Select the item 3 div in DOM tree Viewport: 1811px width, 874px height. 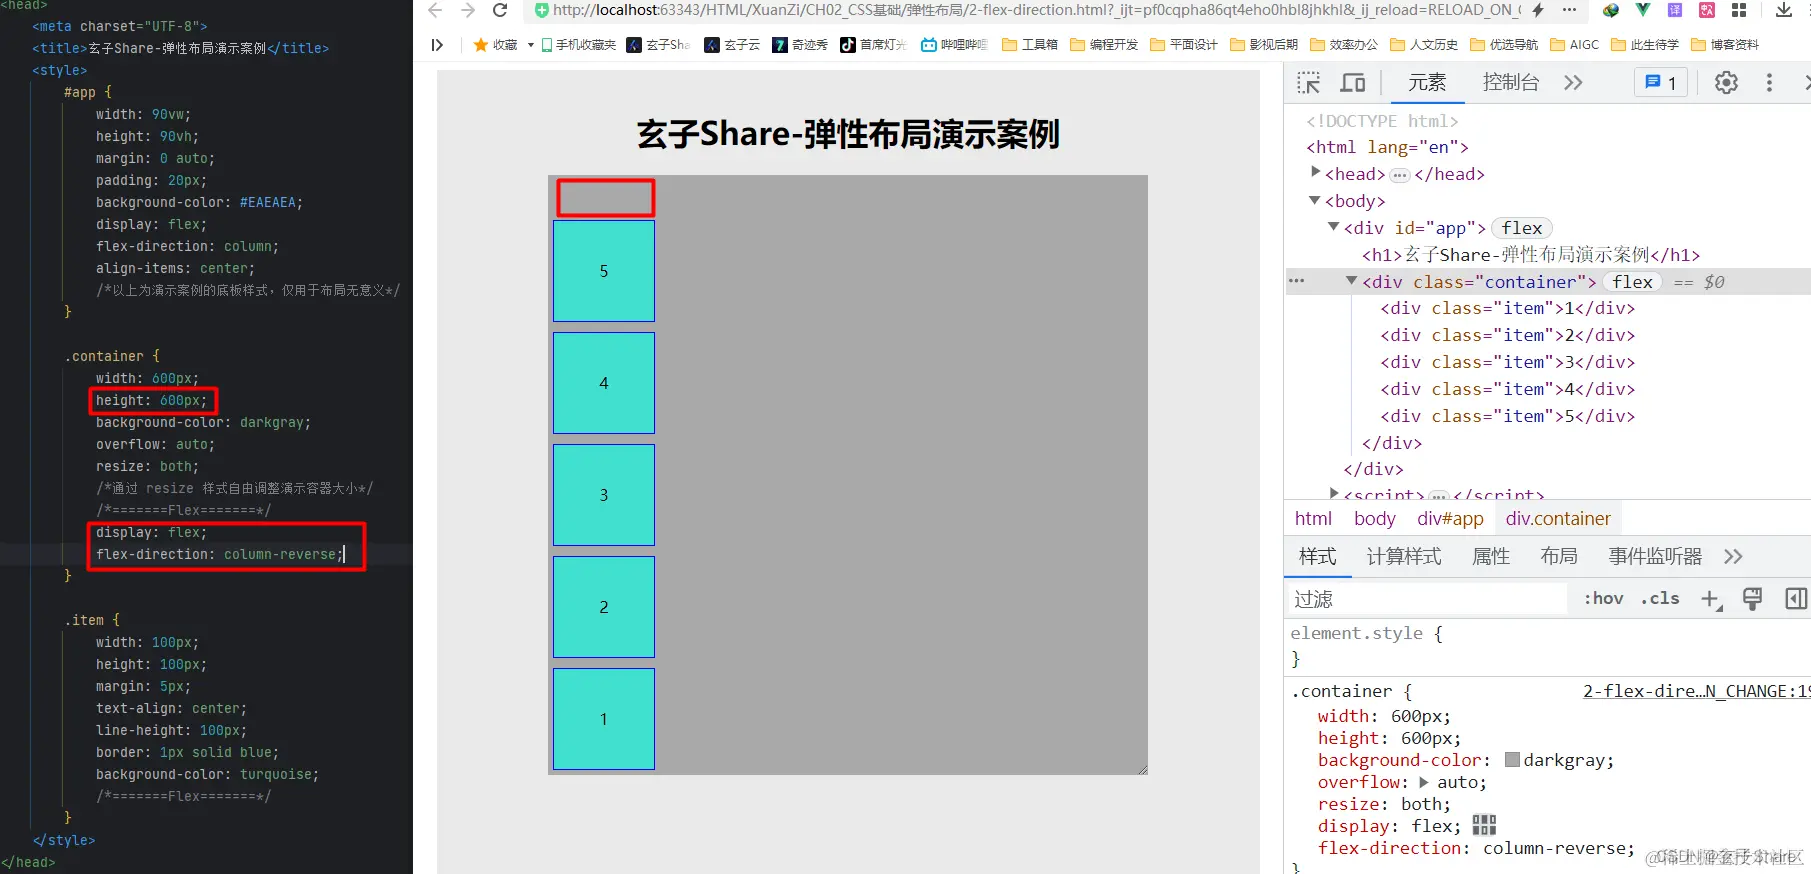point(1507,362)
